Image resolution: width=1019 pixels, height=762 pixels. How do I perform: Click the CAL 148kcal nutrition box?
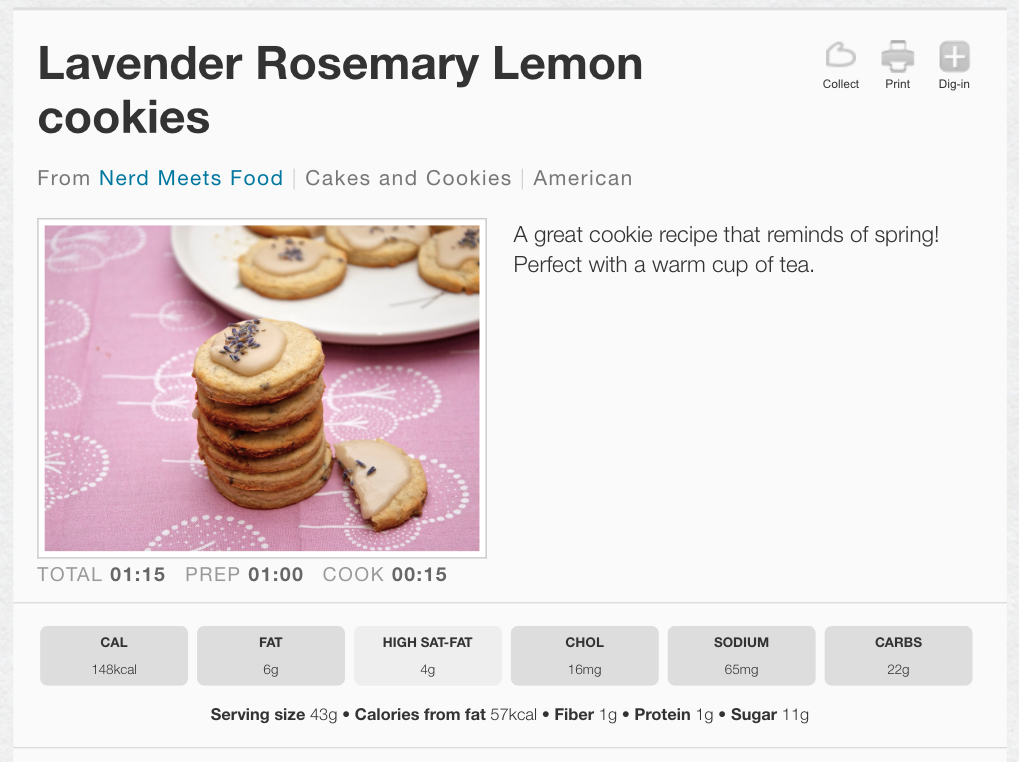(114, 655)
